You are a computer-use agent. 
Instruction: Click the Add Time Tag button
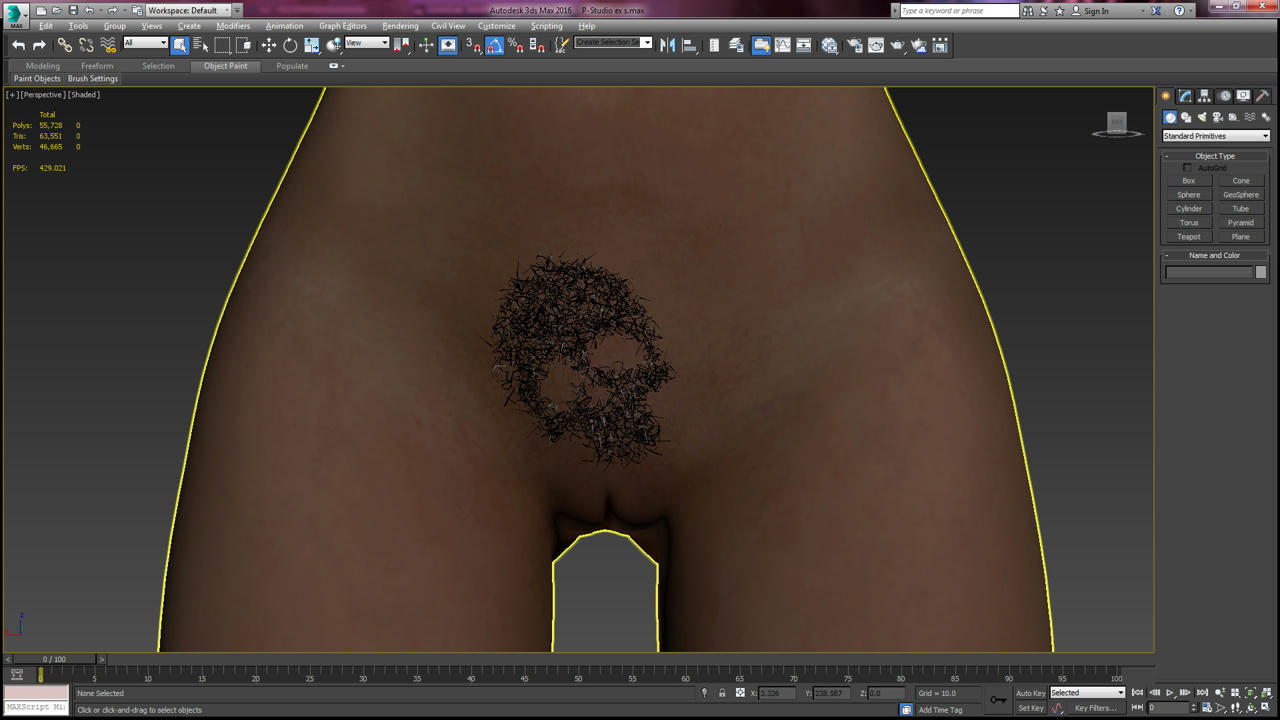click(x=941, y=710)
